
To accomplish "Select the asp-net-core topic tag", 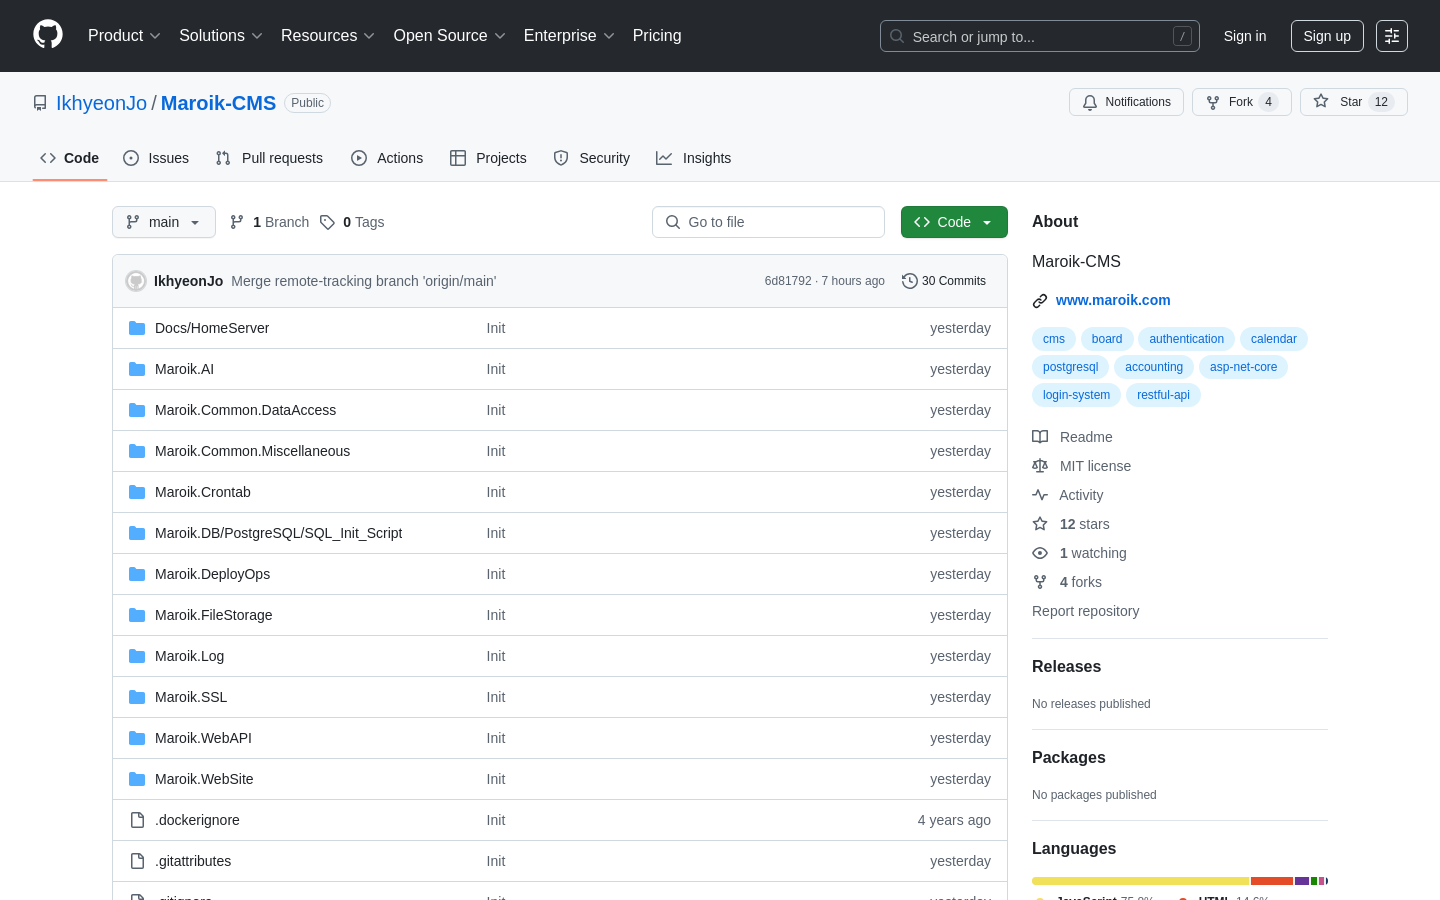I will 1243,367.
